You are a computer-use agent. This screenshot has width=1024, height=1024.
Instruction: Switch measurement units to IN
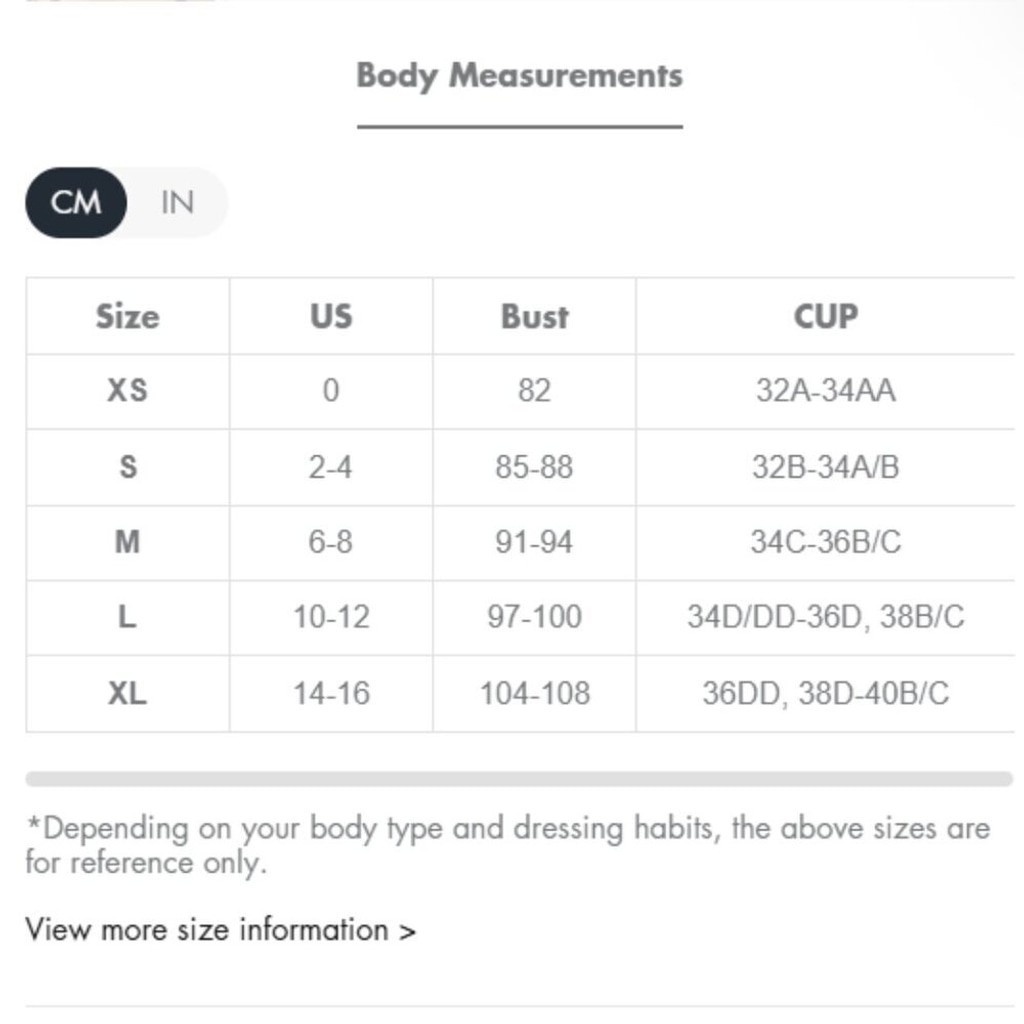178,202
